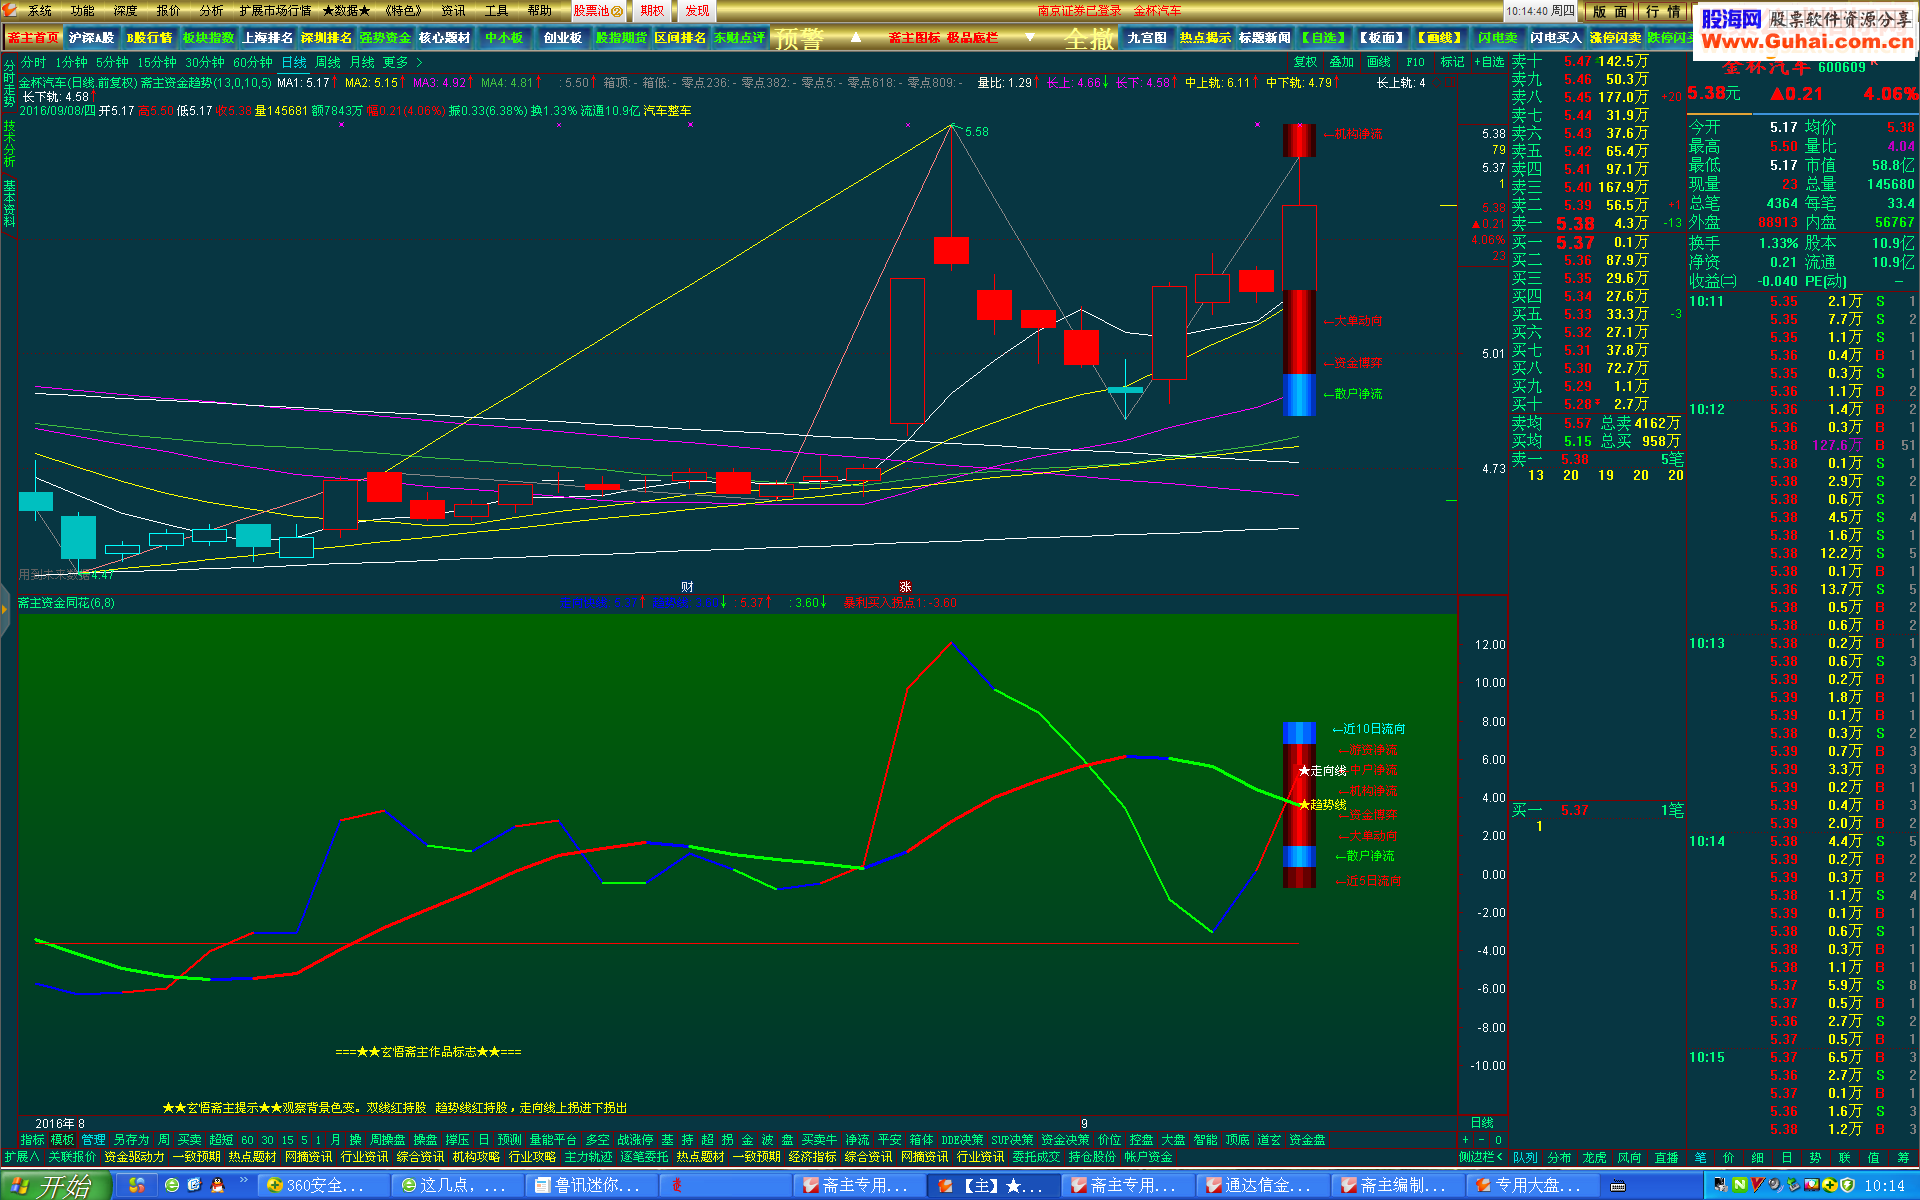
Task: Select the 月线 chart period
Action: 362,62
